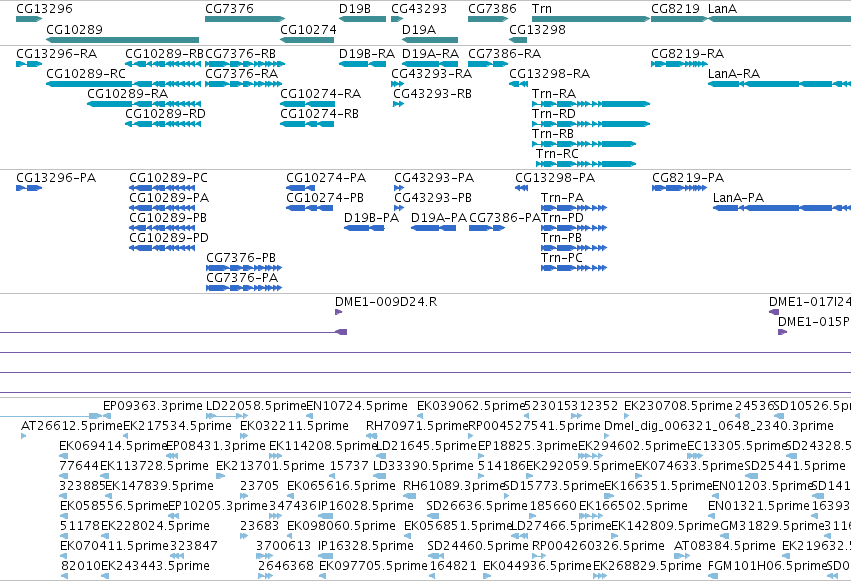Image resolution: width=851 pixels, height=581 pixels.
Task: Select BAC end DME1-017I24 label
Action: 810,302
